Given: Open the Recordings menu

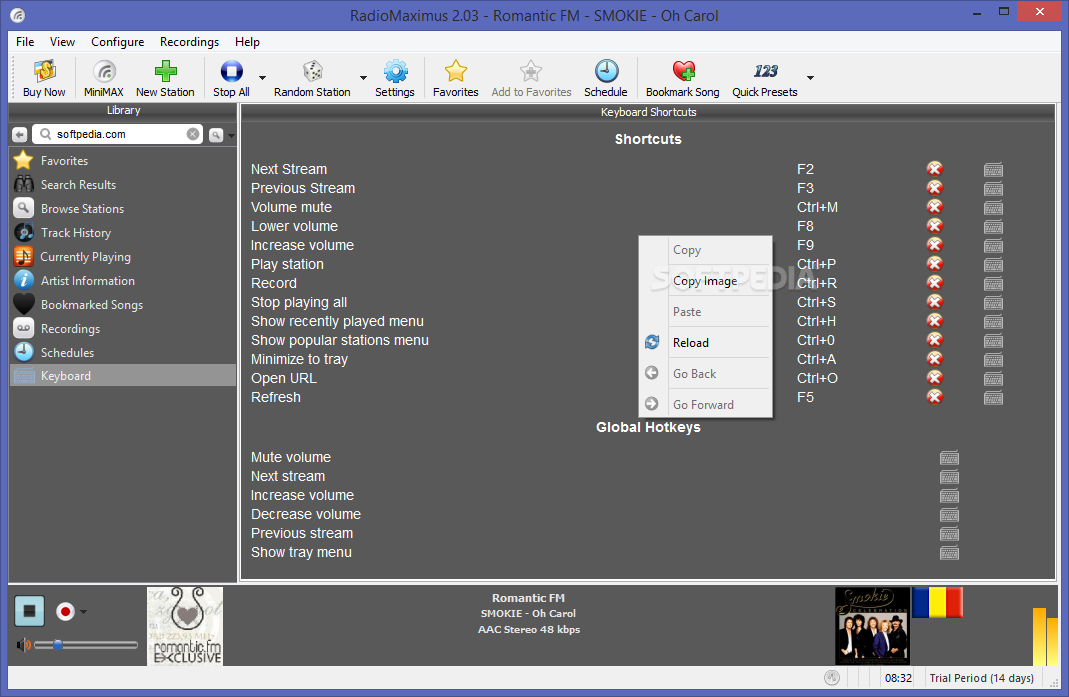Looking at the screenshot, I should (x=190, y=42).
